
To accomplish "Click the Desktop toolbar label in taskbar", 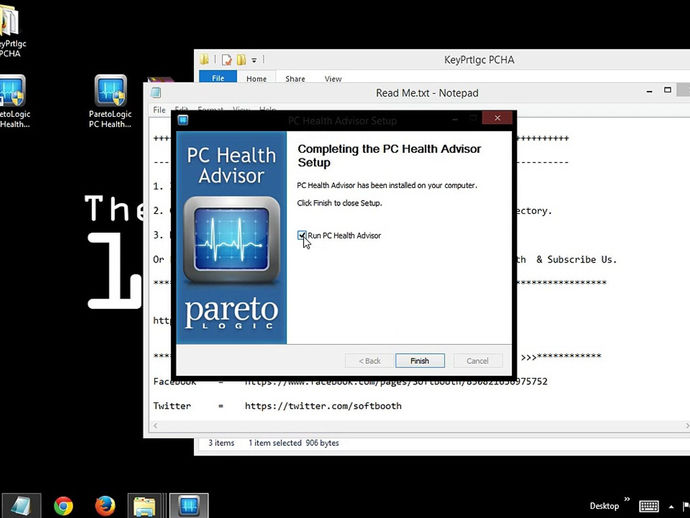I will (604, 506).
